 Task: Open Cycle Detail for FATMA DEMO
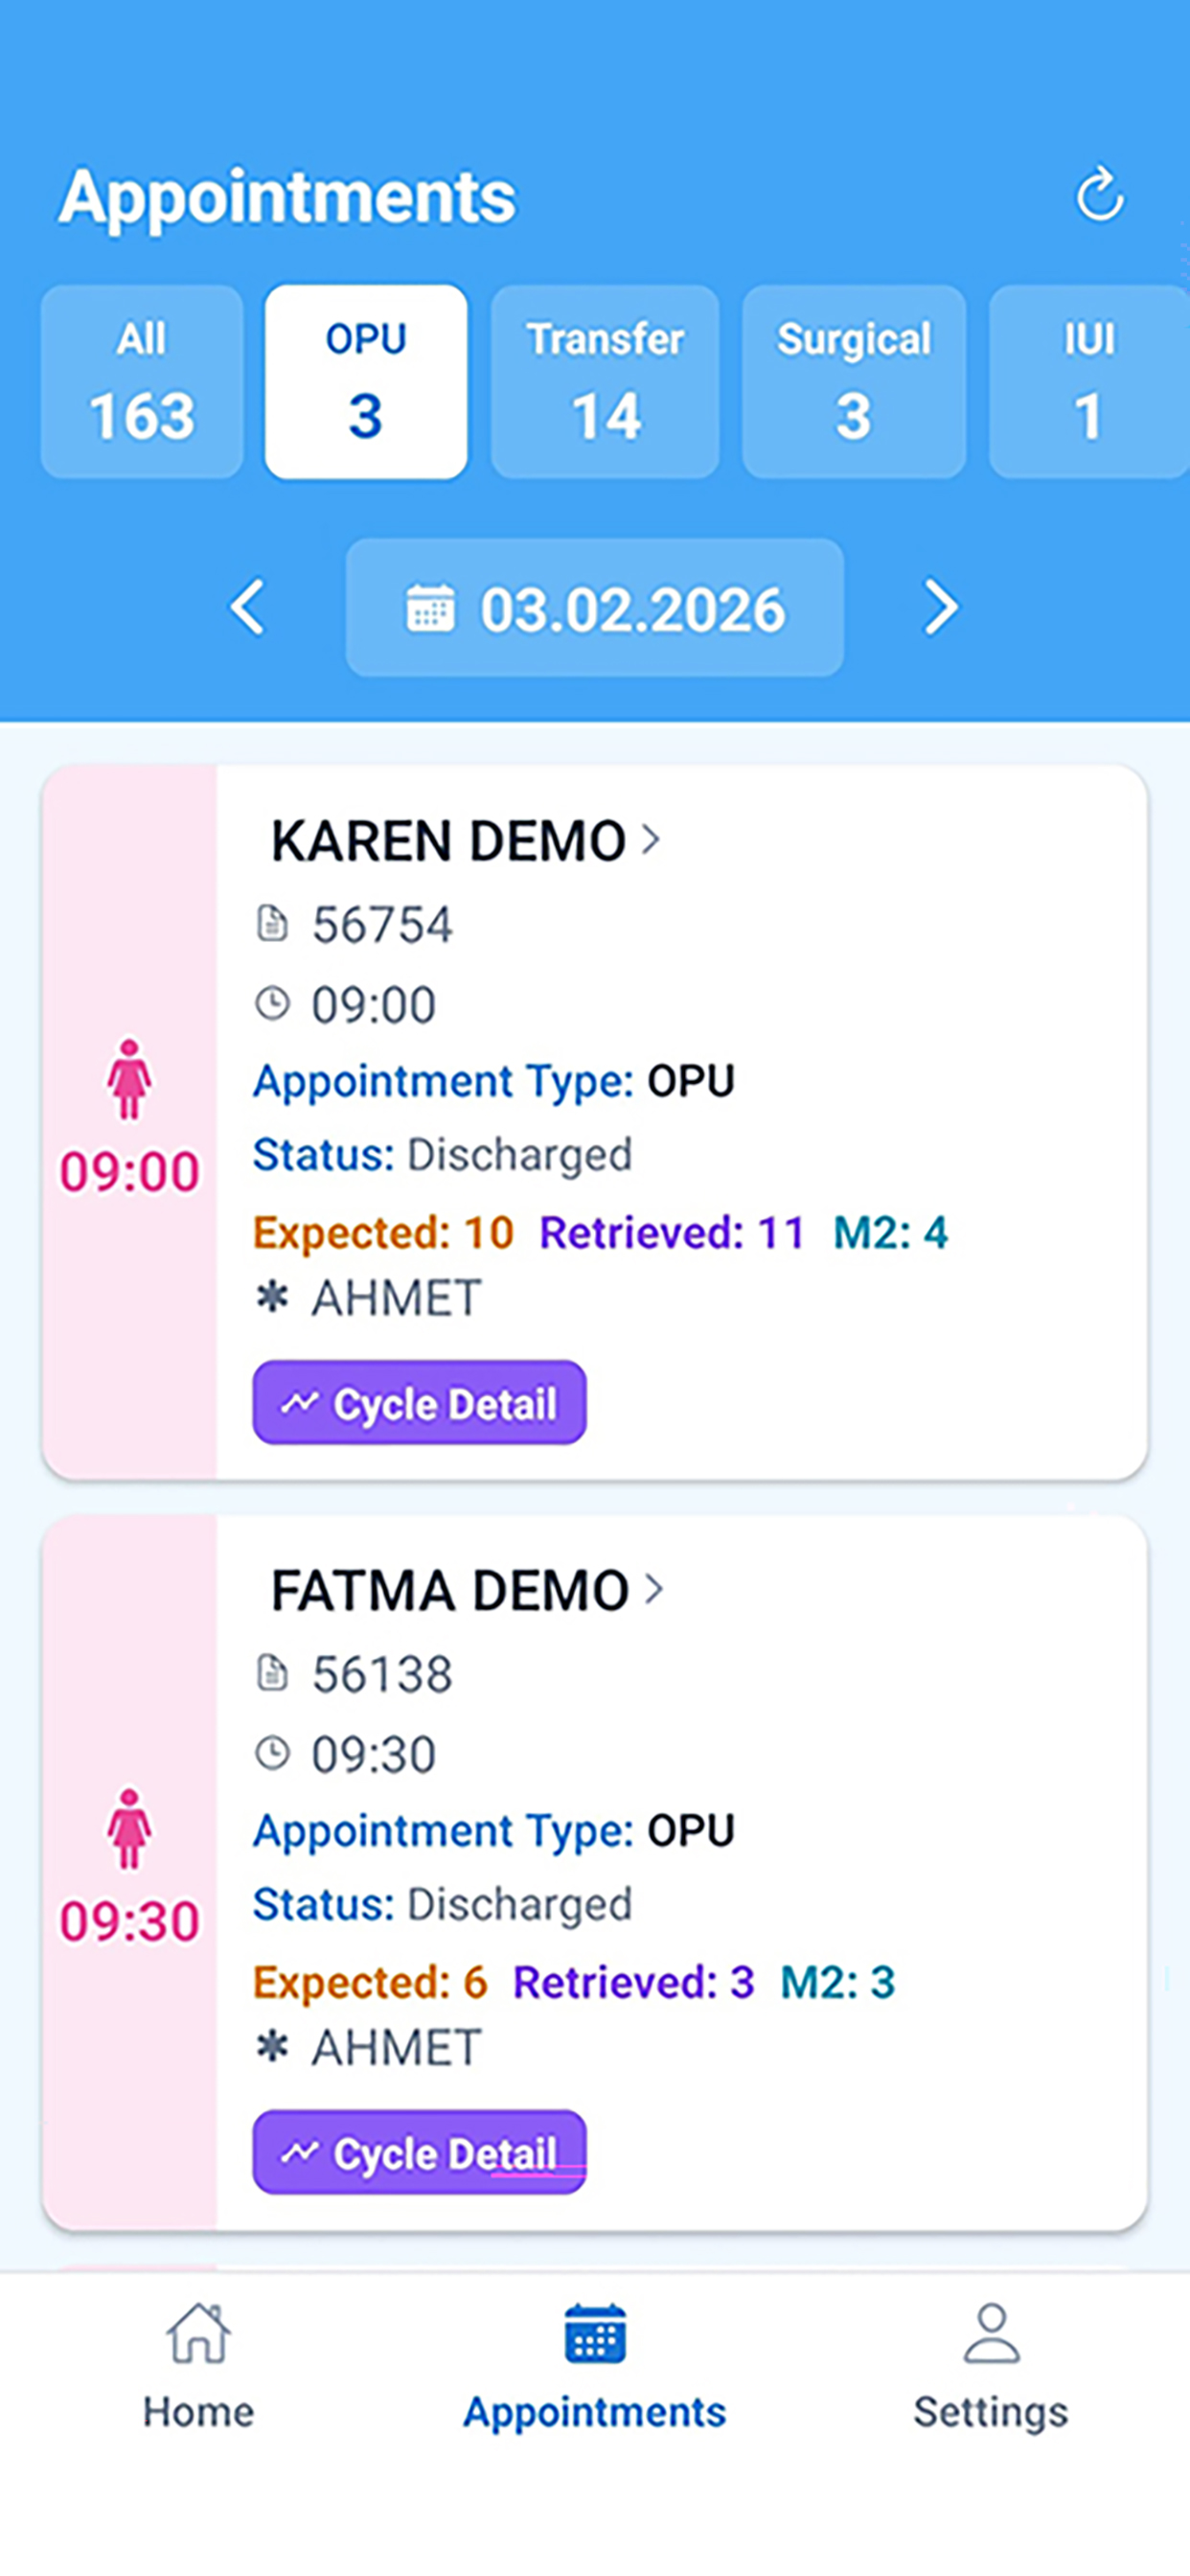[x=419, y=2152]
